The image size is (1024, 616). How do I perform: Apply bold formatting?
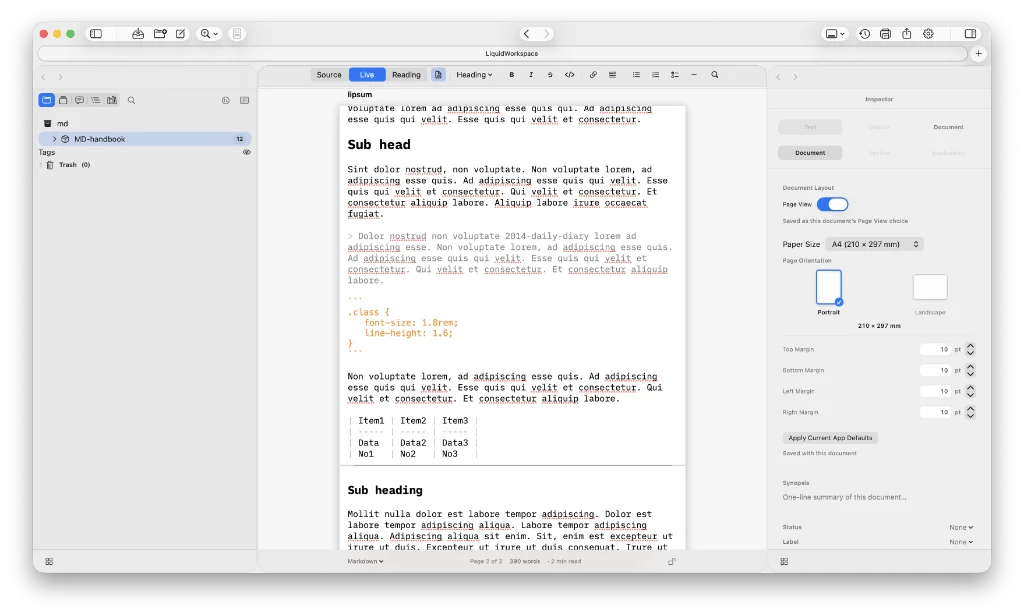point(512,75)
